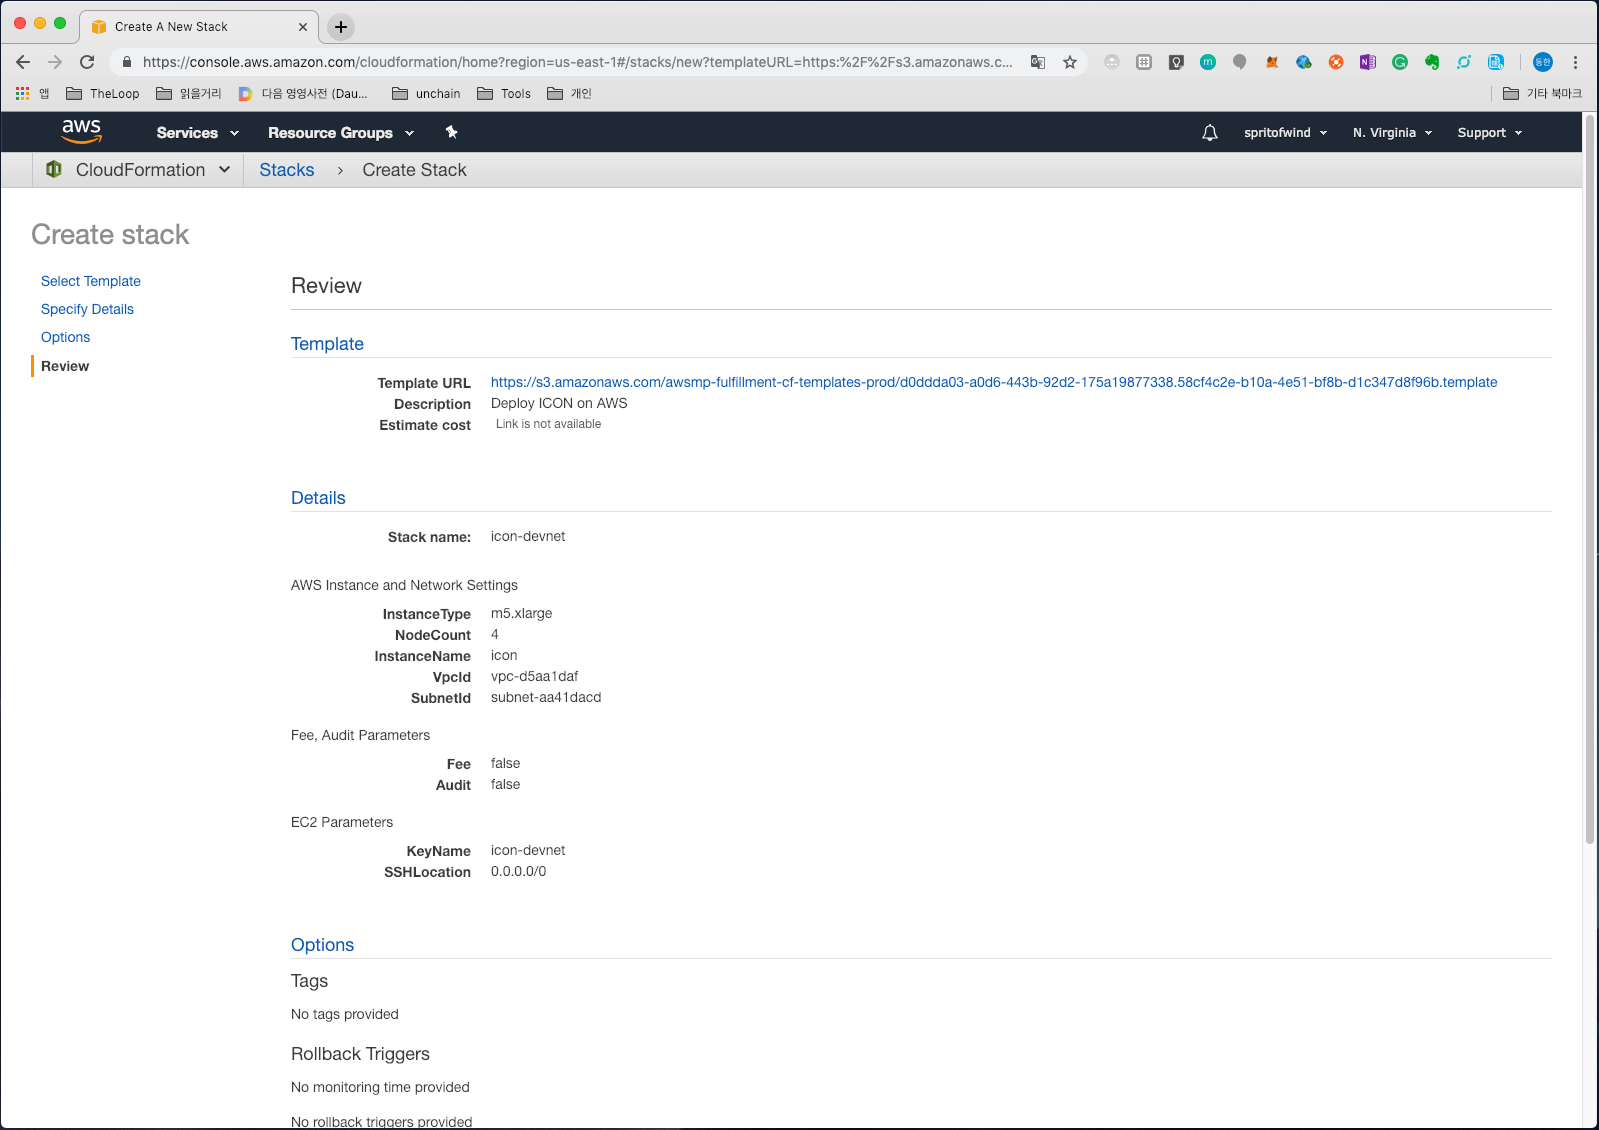Click the blue globe extension icon
Screen dimensions: 1599x1130
[x=1304, y=62]
